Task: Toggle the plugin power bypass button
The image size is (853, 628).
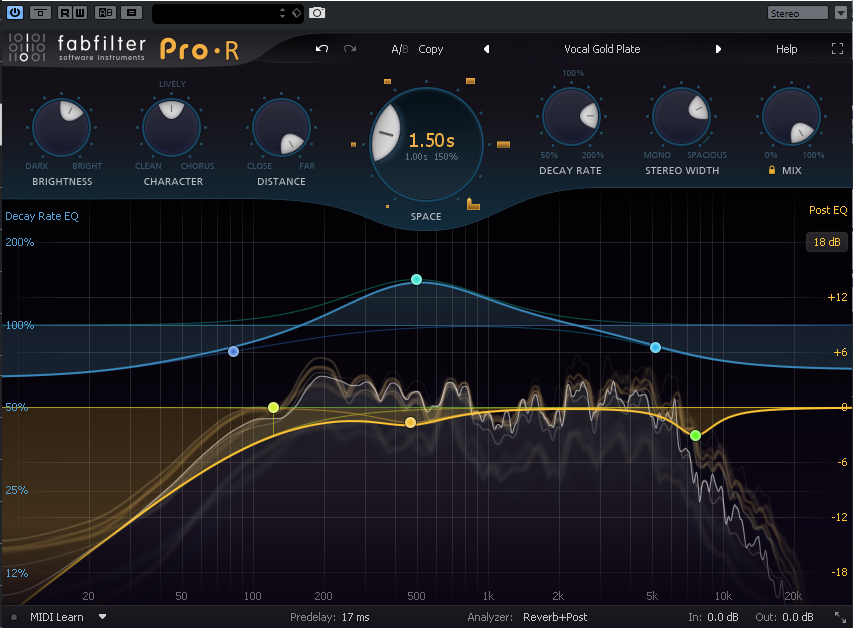Action: [15, 12]
